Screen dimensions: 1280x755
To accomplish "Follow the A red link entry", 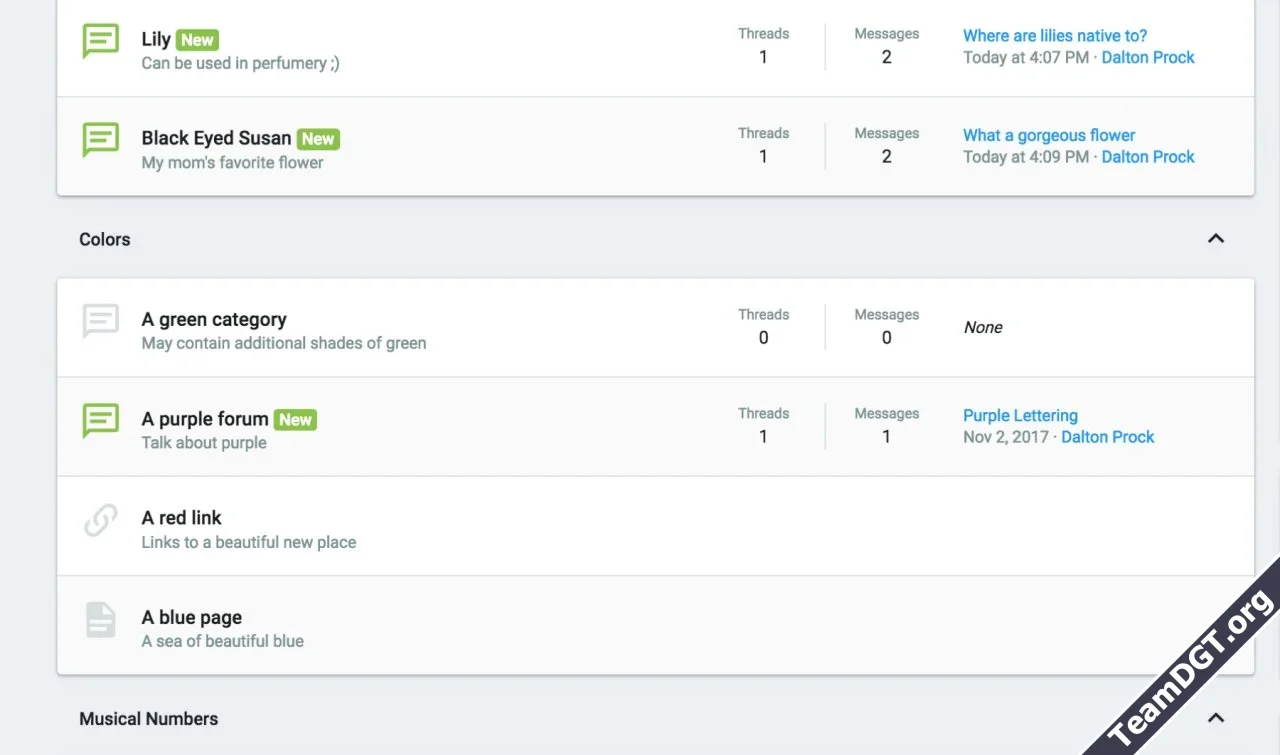I will tap(182, 518).
